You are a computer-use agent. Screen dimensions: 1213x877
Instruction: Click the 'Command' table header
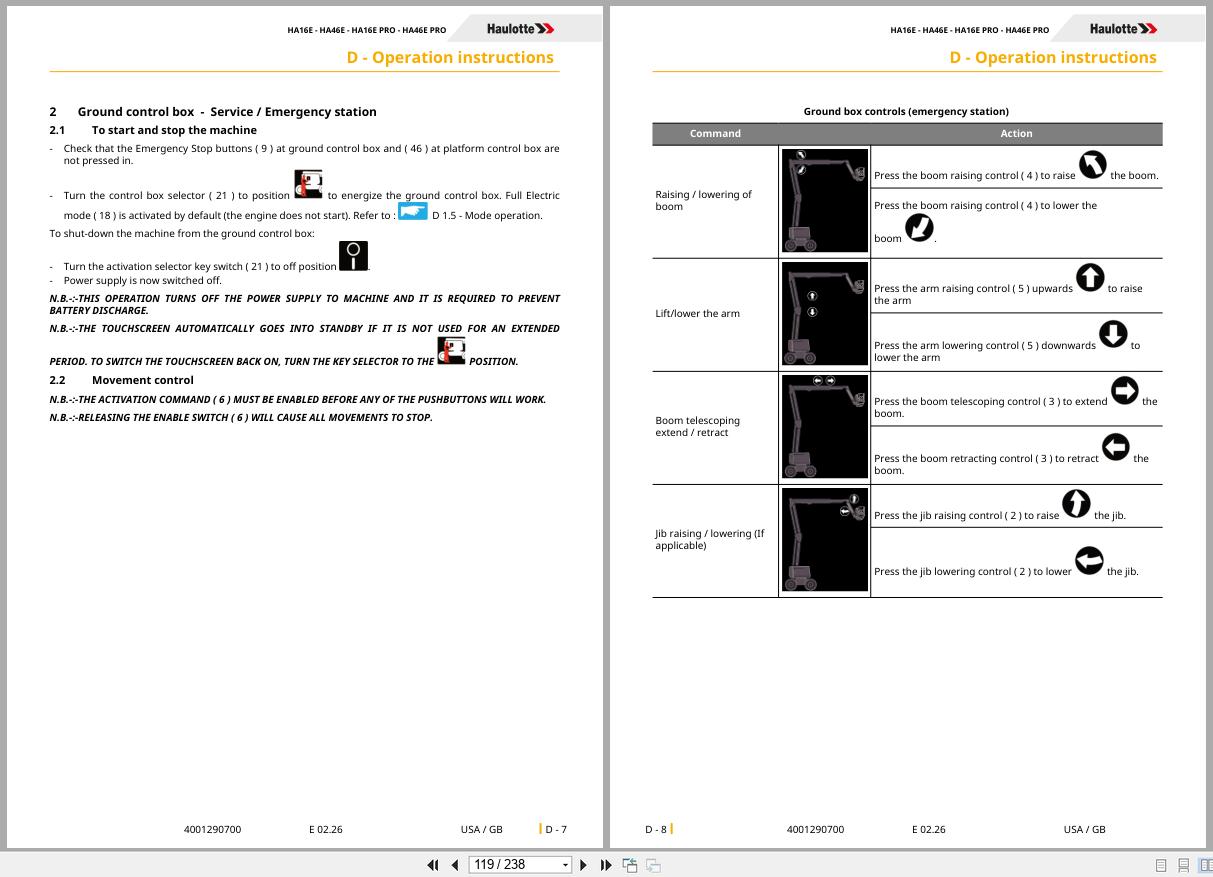[715, 133]
